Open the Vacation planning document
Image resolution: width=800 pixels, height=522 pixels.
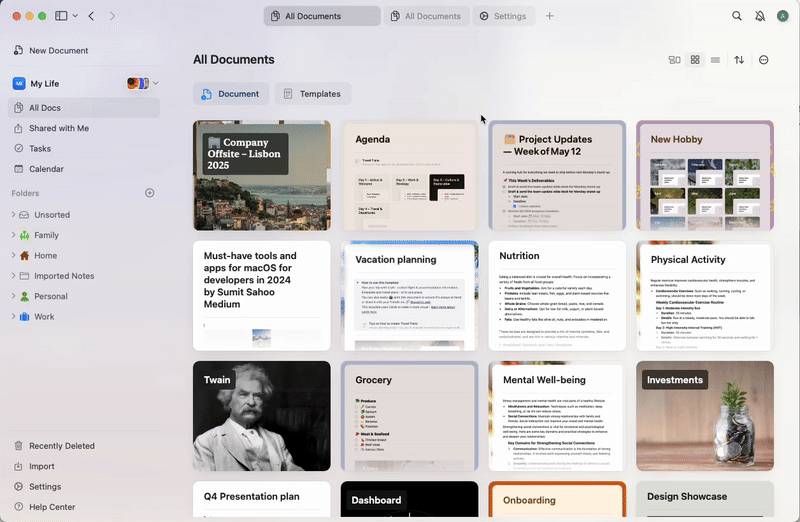pyautogui.click(x=409, y=296)
